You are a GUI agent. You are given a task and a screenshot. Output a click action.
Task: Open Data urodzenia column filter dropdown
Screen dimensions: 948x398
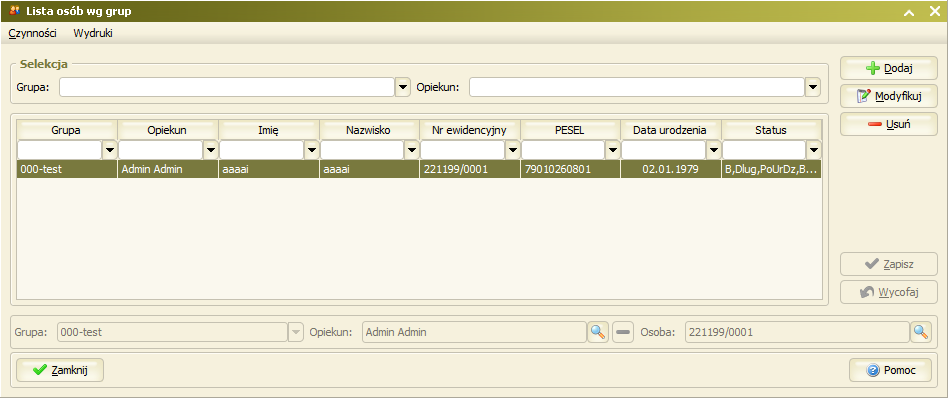tap(714, 149)
